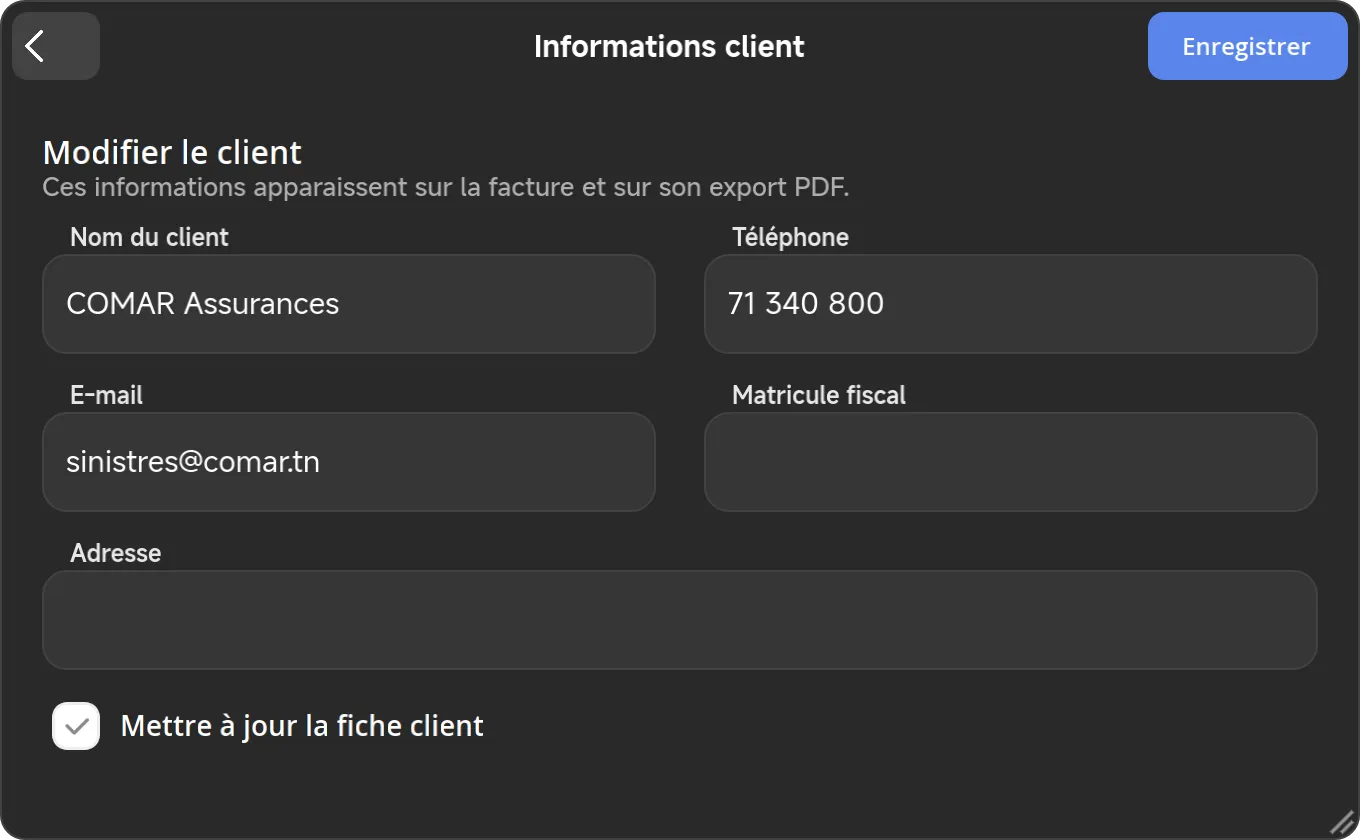Click the Téléphone input field
The height and width of the screenshot is (840, 1360).
coord(1011,304)
